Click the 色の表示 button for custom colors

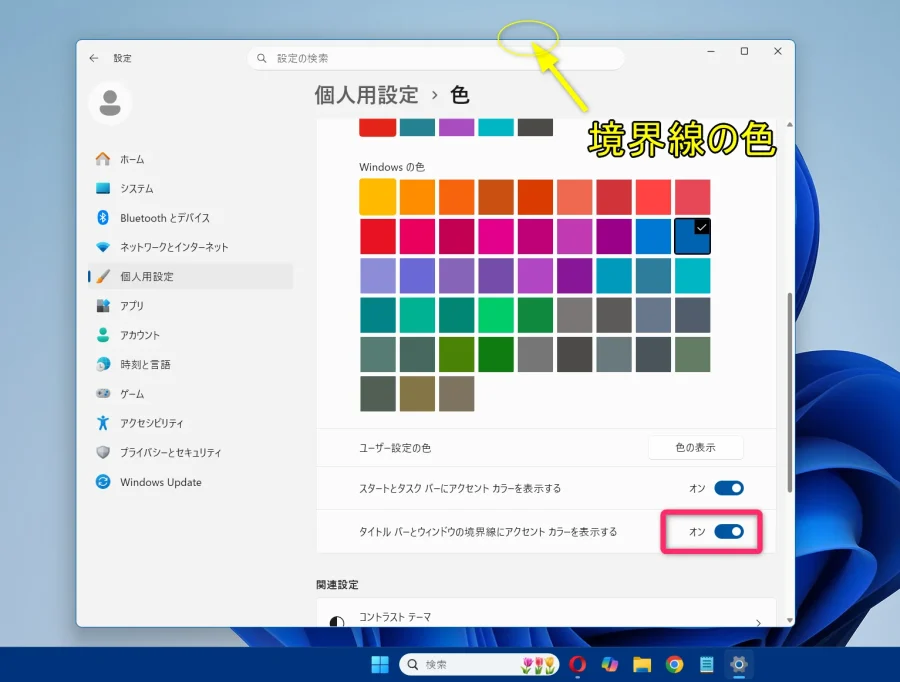click(x=695, y=447)
